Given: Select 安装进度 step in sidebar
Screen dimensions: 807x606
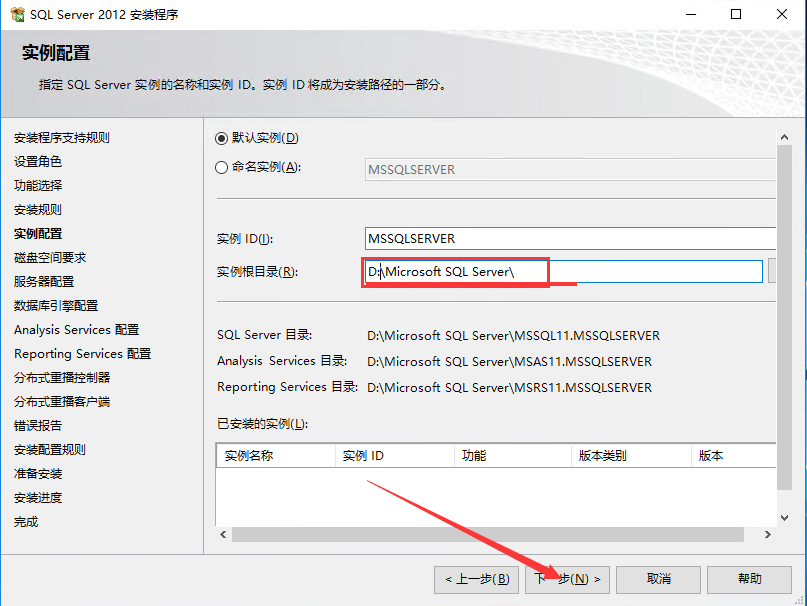Looking at the screenshot, I should (x=38, y=498).
